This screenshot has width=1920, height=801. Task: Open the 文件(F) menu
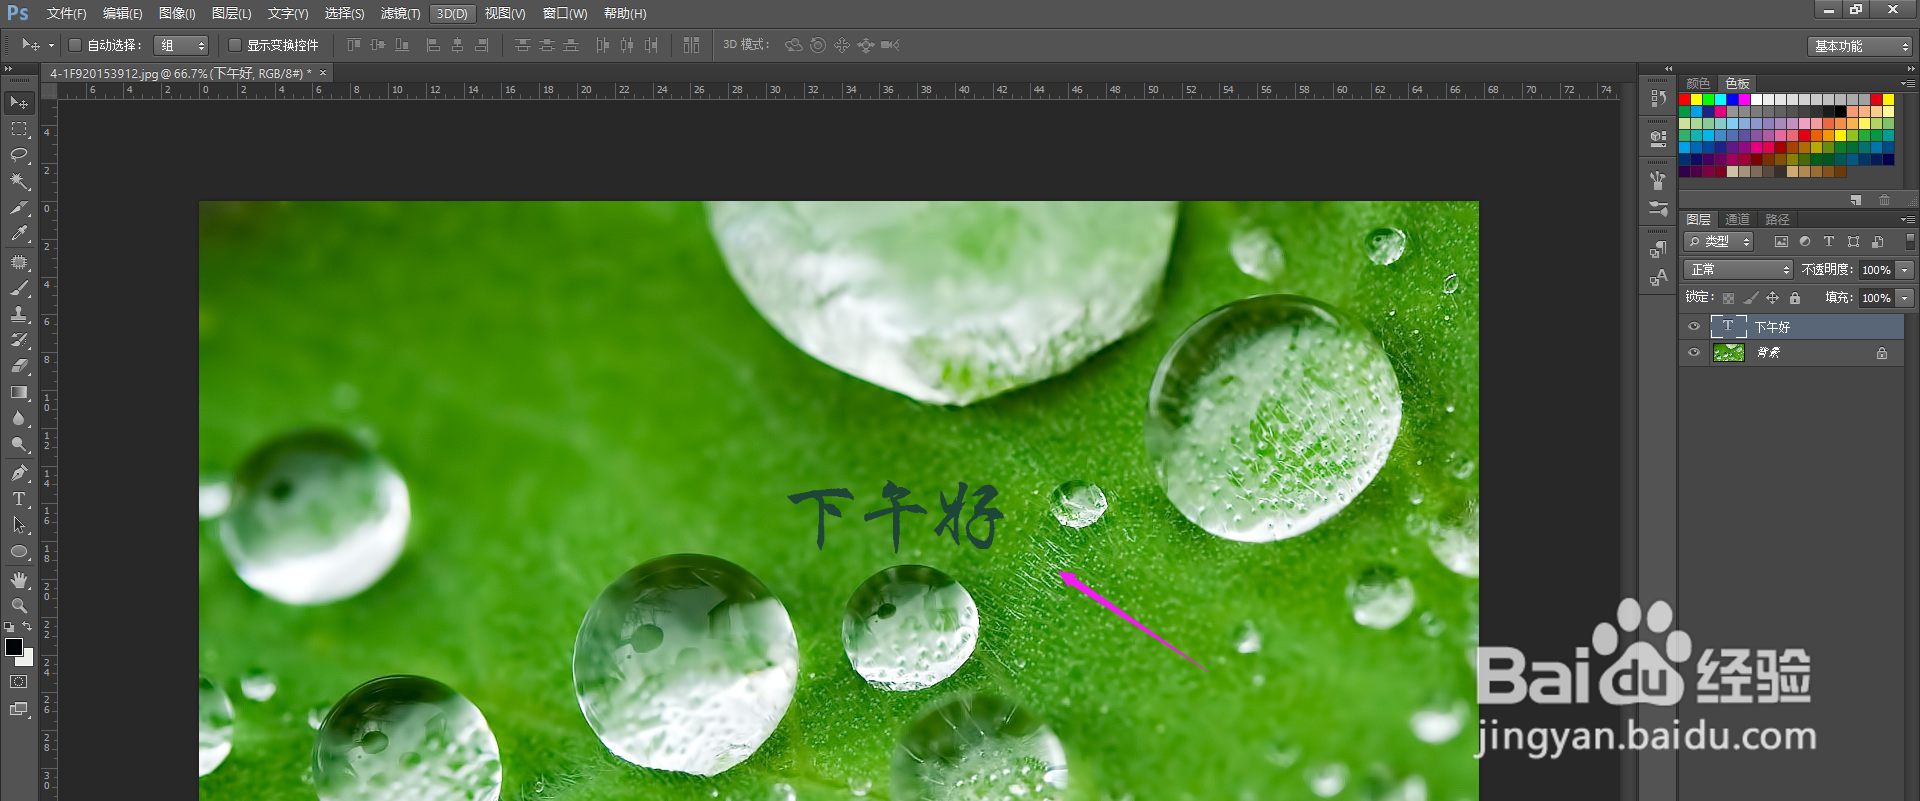[66, 14]
